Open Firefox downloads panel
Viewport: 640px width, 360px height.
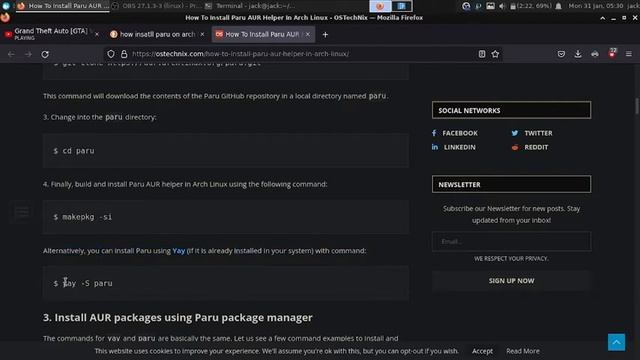tap(578, 54)
